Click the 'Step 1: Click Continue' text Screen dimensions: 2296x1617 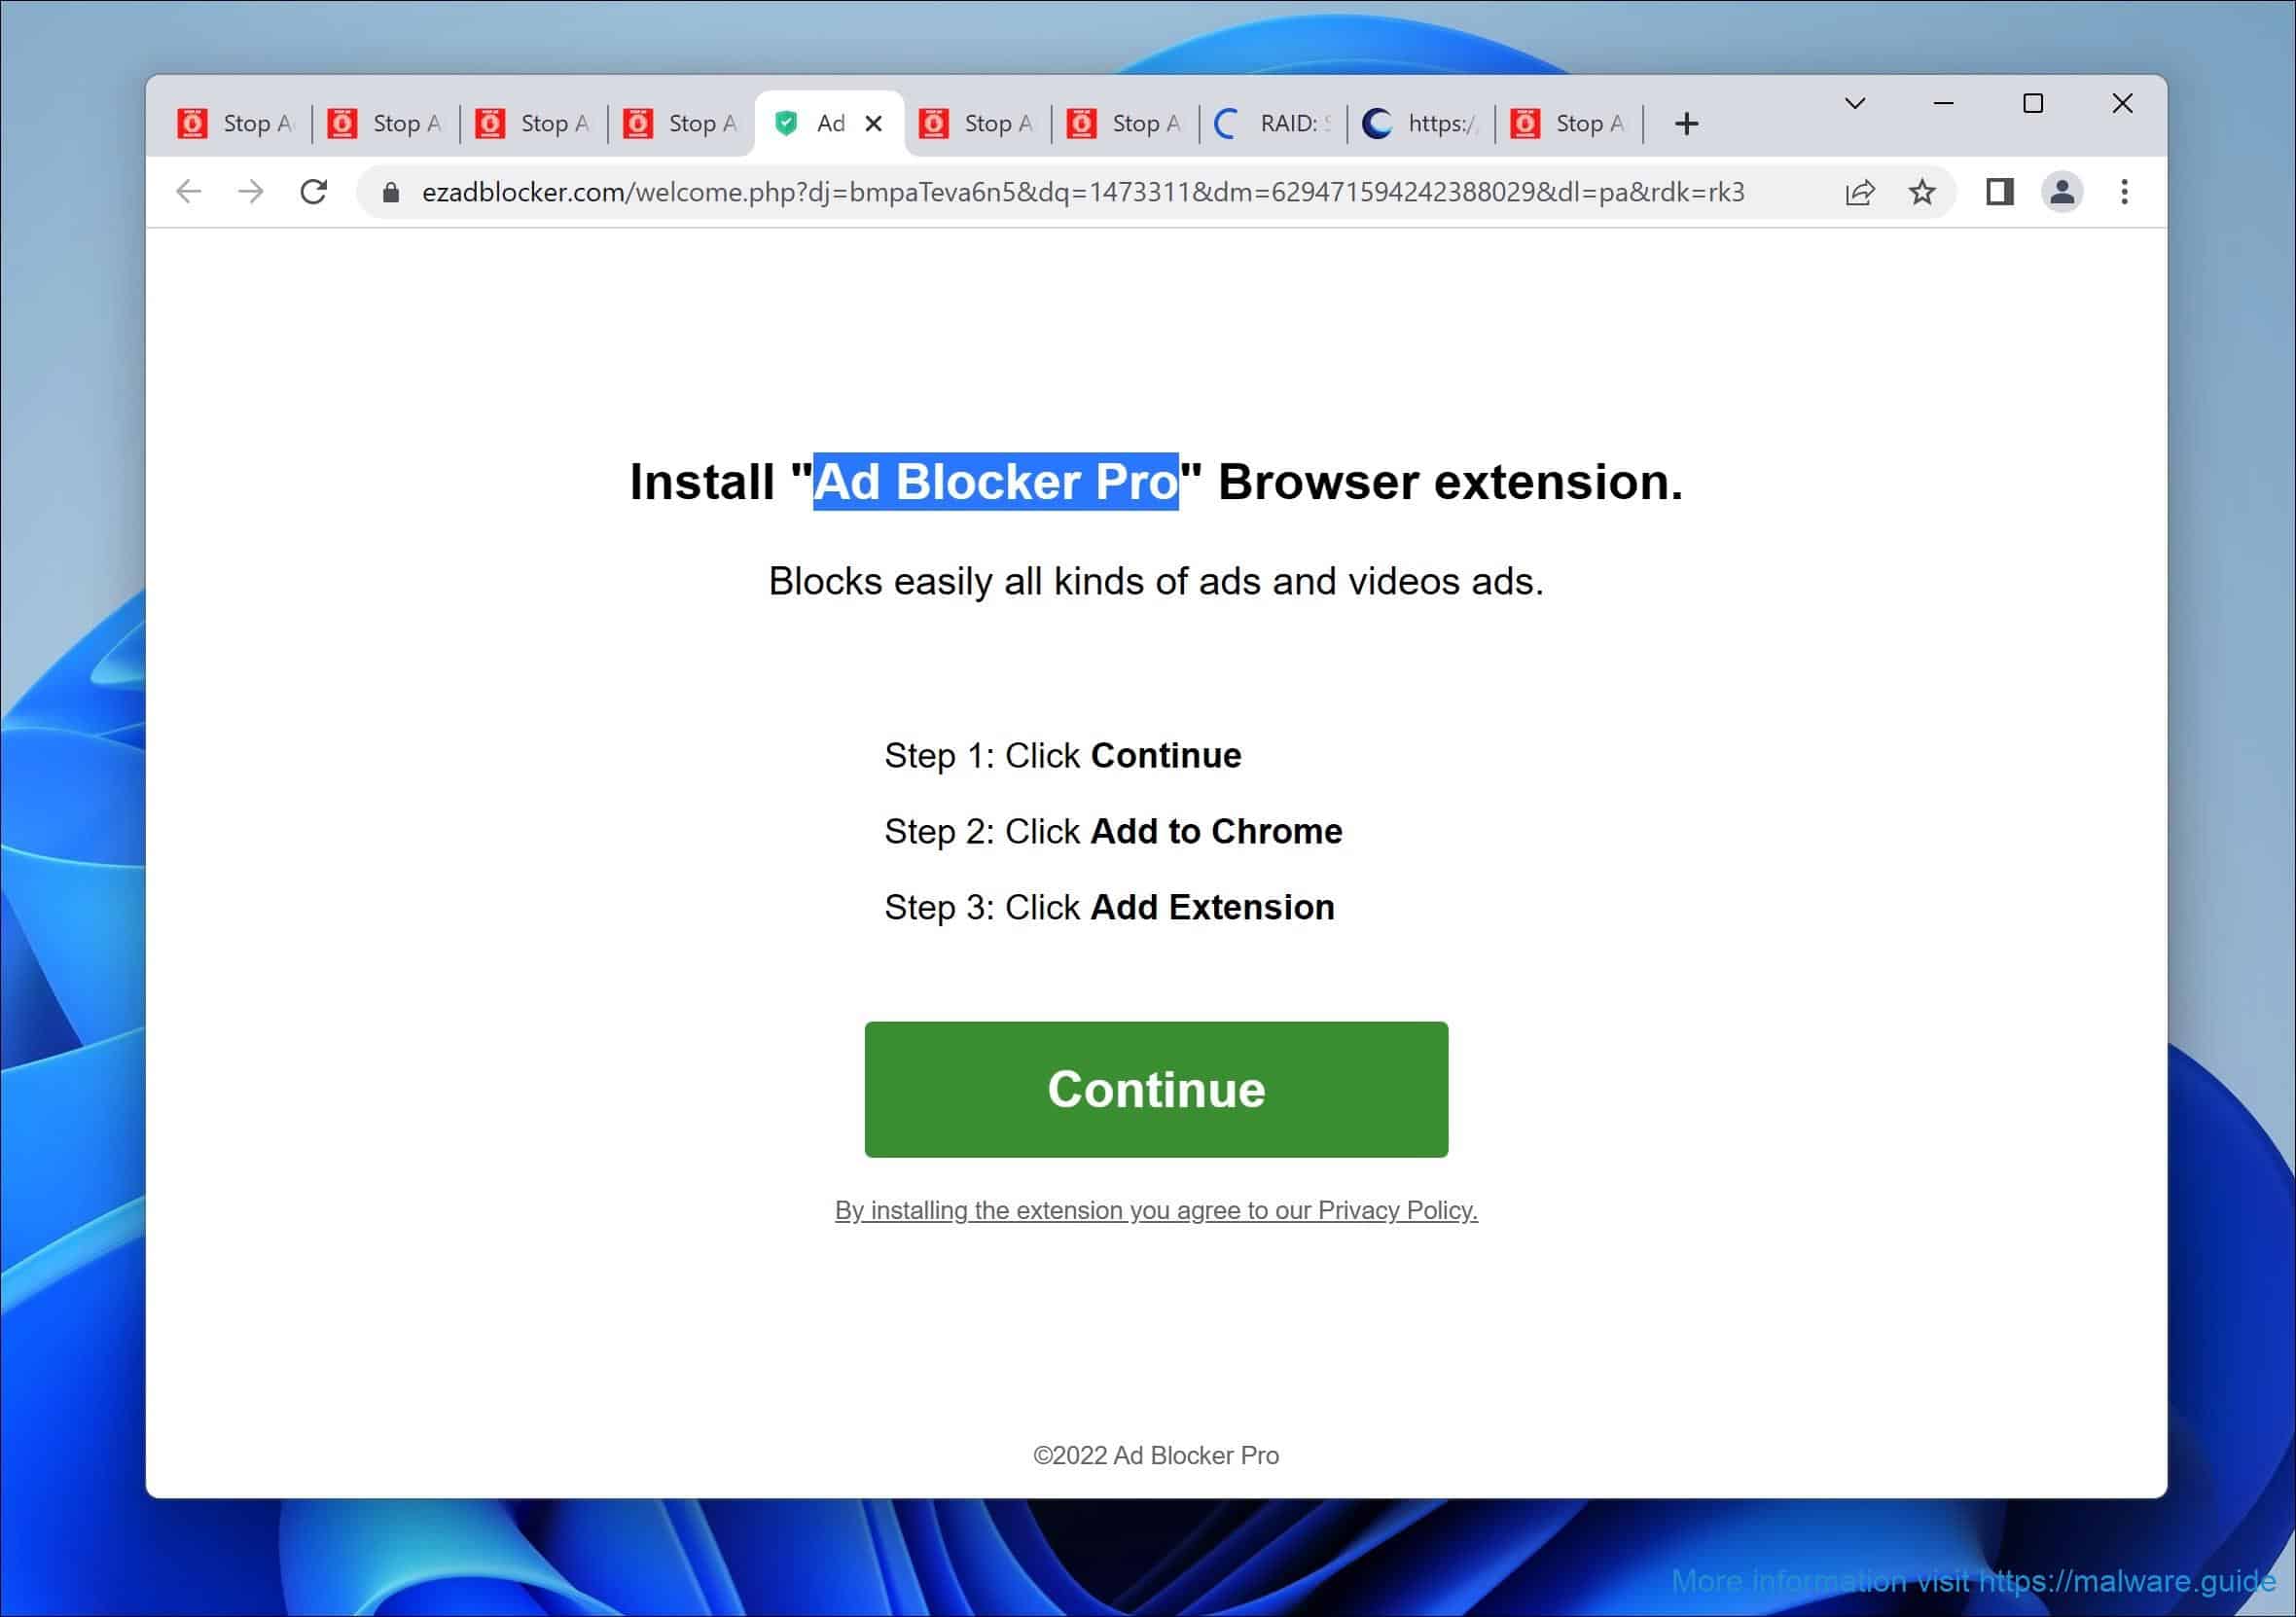1063,755
